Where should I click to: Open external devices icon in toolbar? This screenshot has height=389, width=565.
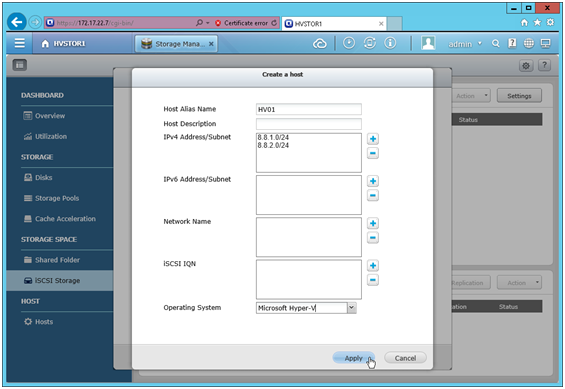pos(369,43)
